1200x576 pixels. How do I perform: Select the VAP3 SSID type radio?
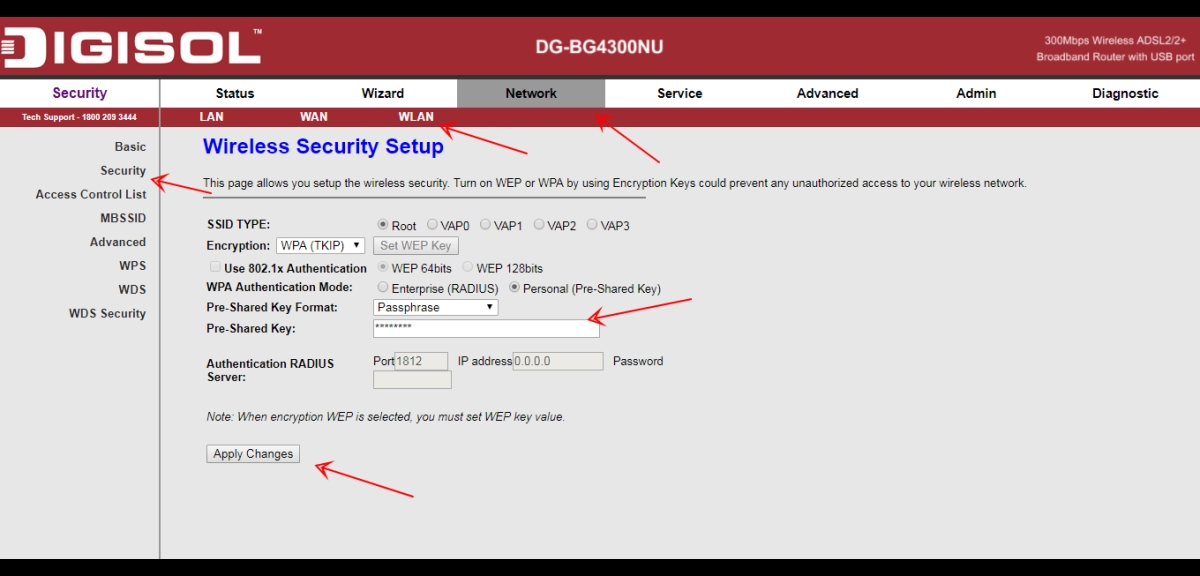click(x=592, y=225)
